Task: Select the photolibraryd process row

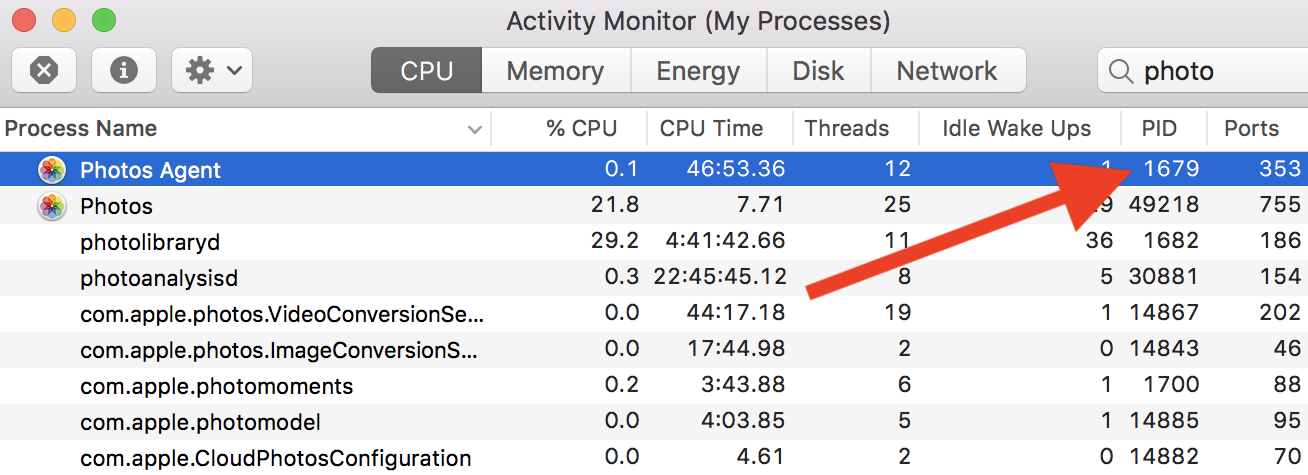Action: 150,243
